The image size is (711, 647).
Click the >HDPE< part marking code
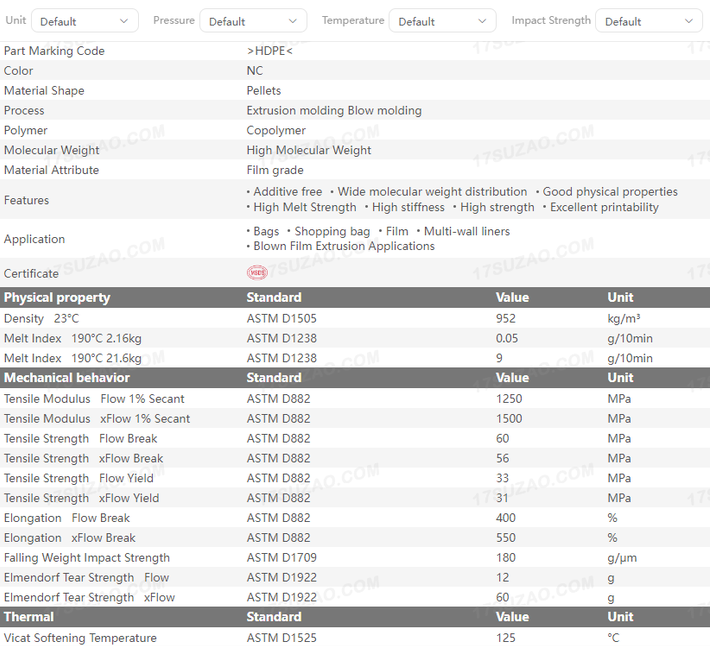270,51
